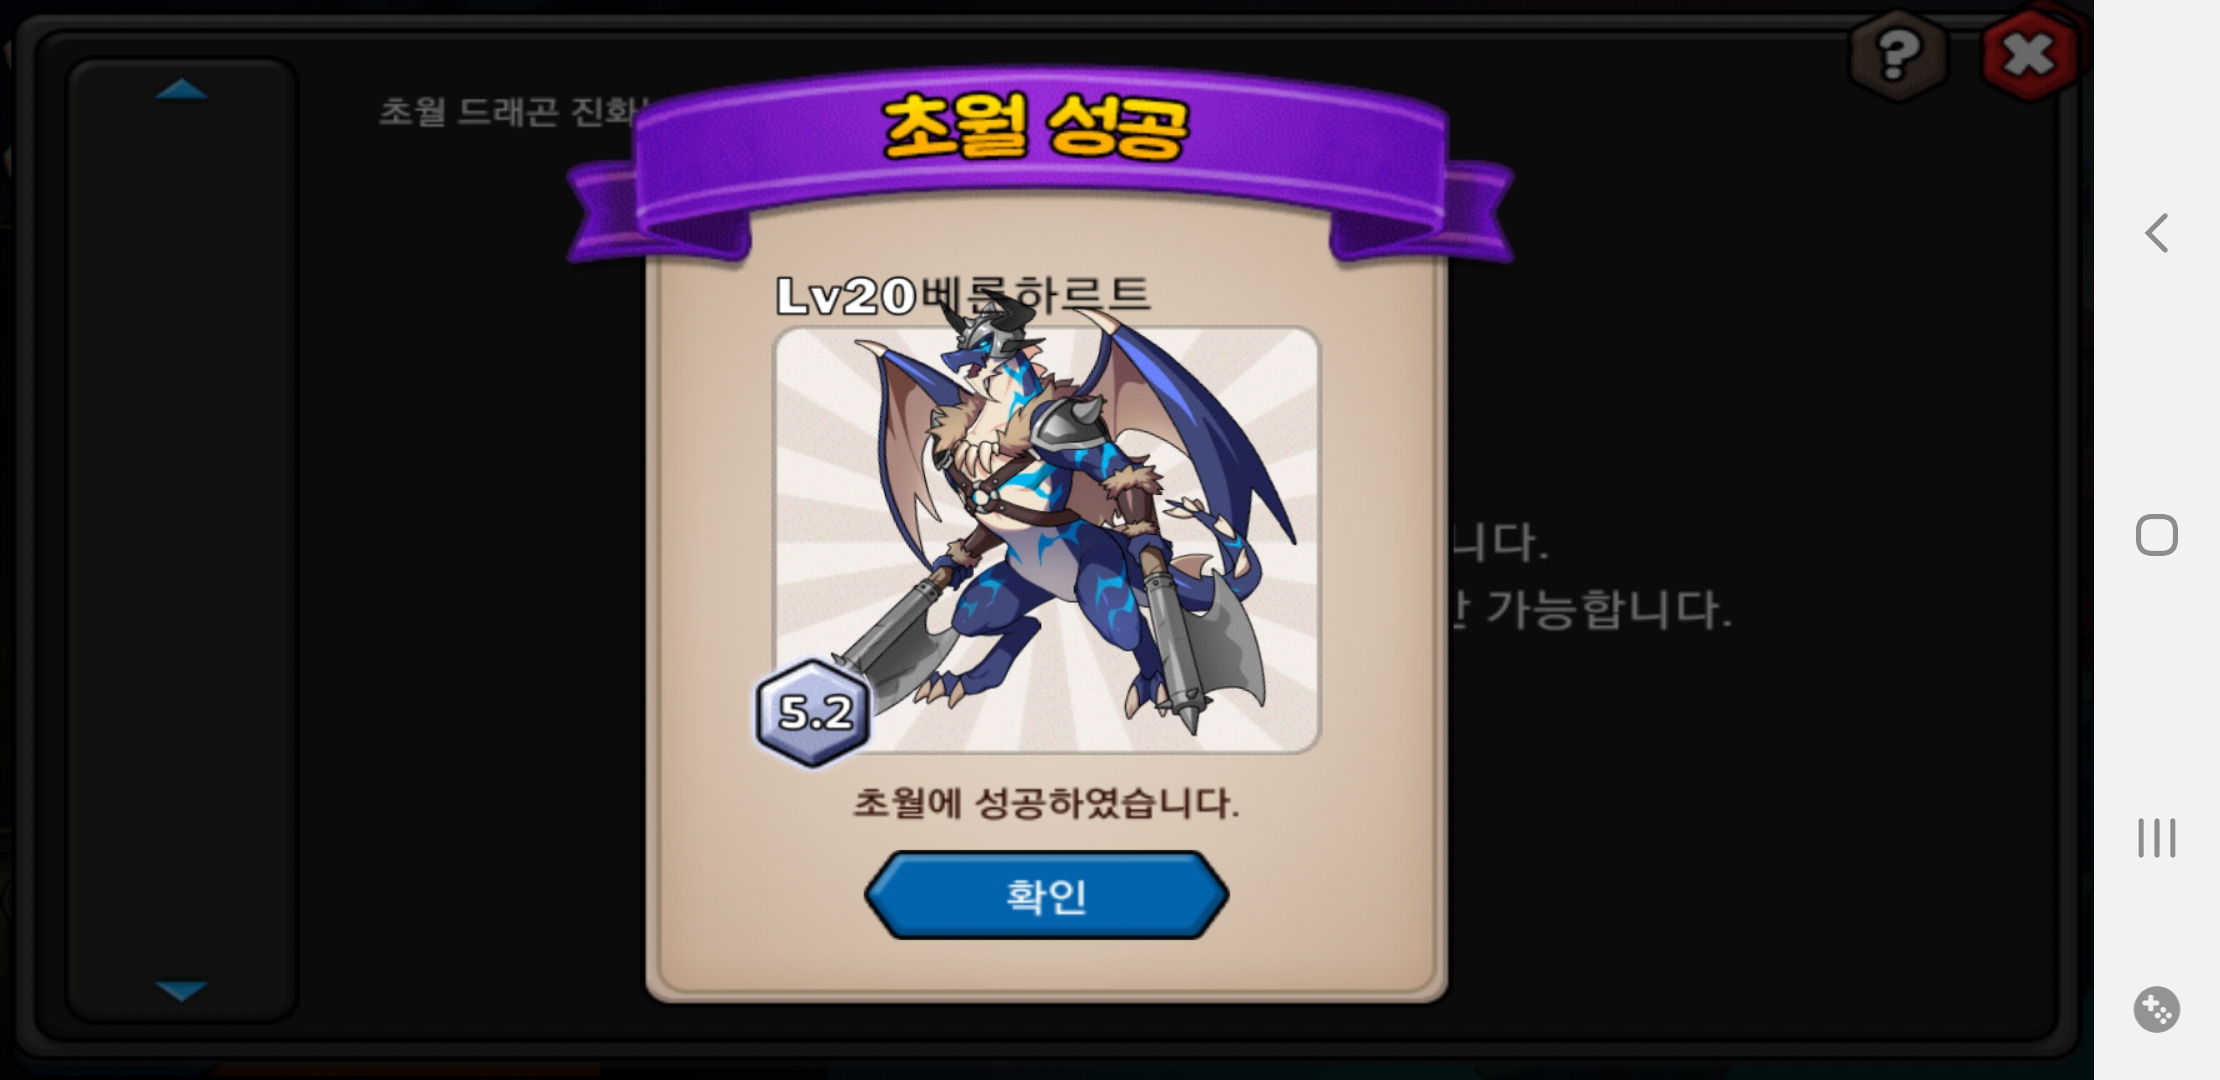Viewport: 2220px width, 1080px height.
Task: Tap the blue 확인 confirm button
Action: point(1046,895)
